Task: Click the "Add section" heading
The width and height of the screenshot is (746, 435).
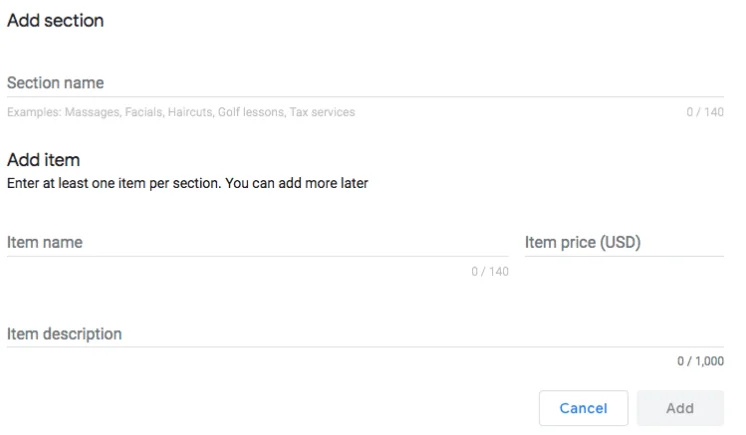Action: tap(55, 20)
